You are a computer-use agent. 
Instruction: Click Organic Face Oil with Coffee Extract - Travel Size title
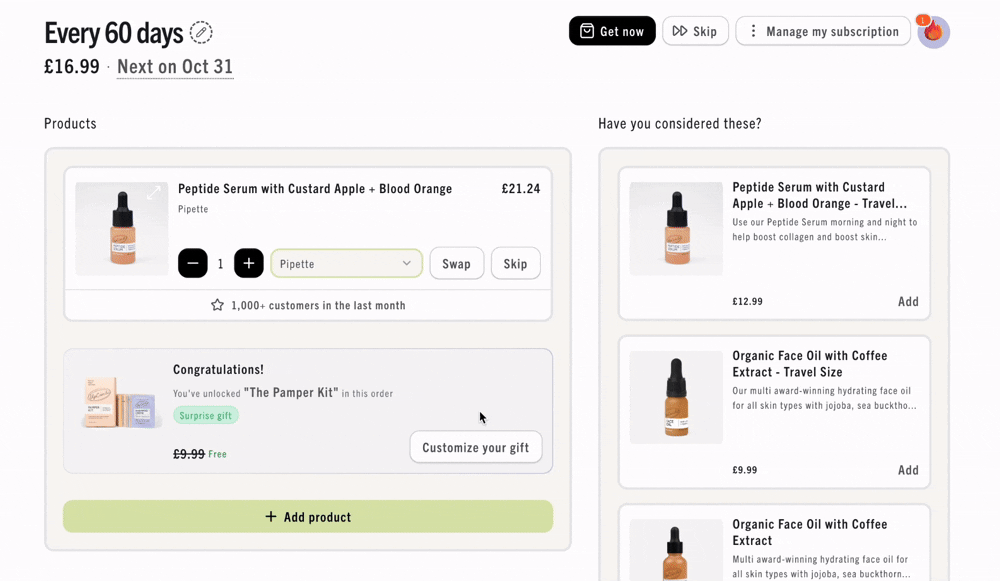809,364
